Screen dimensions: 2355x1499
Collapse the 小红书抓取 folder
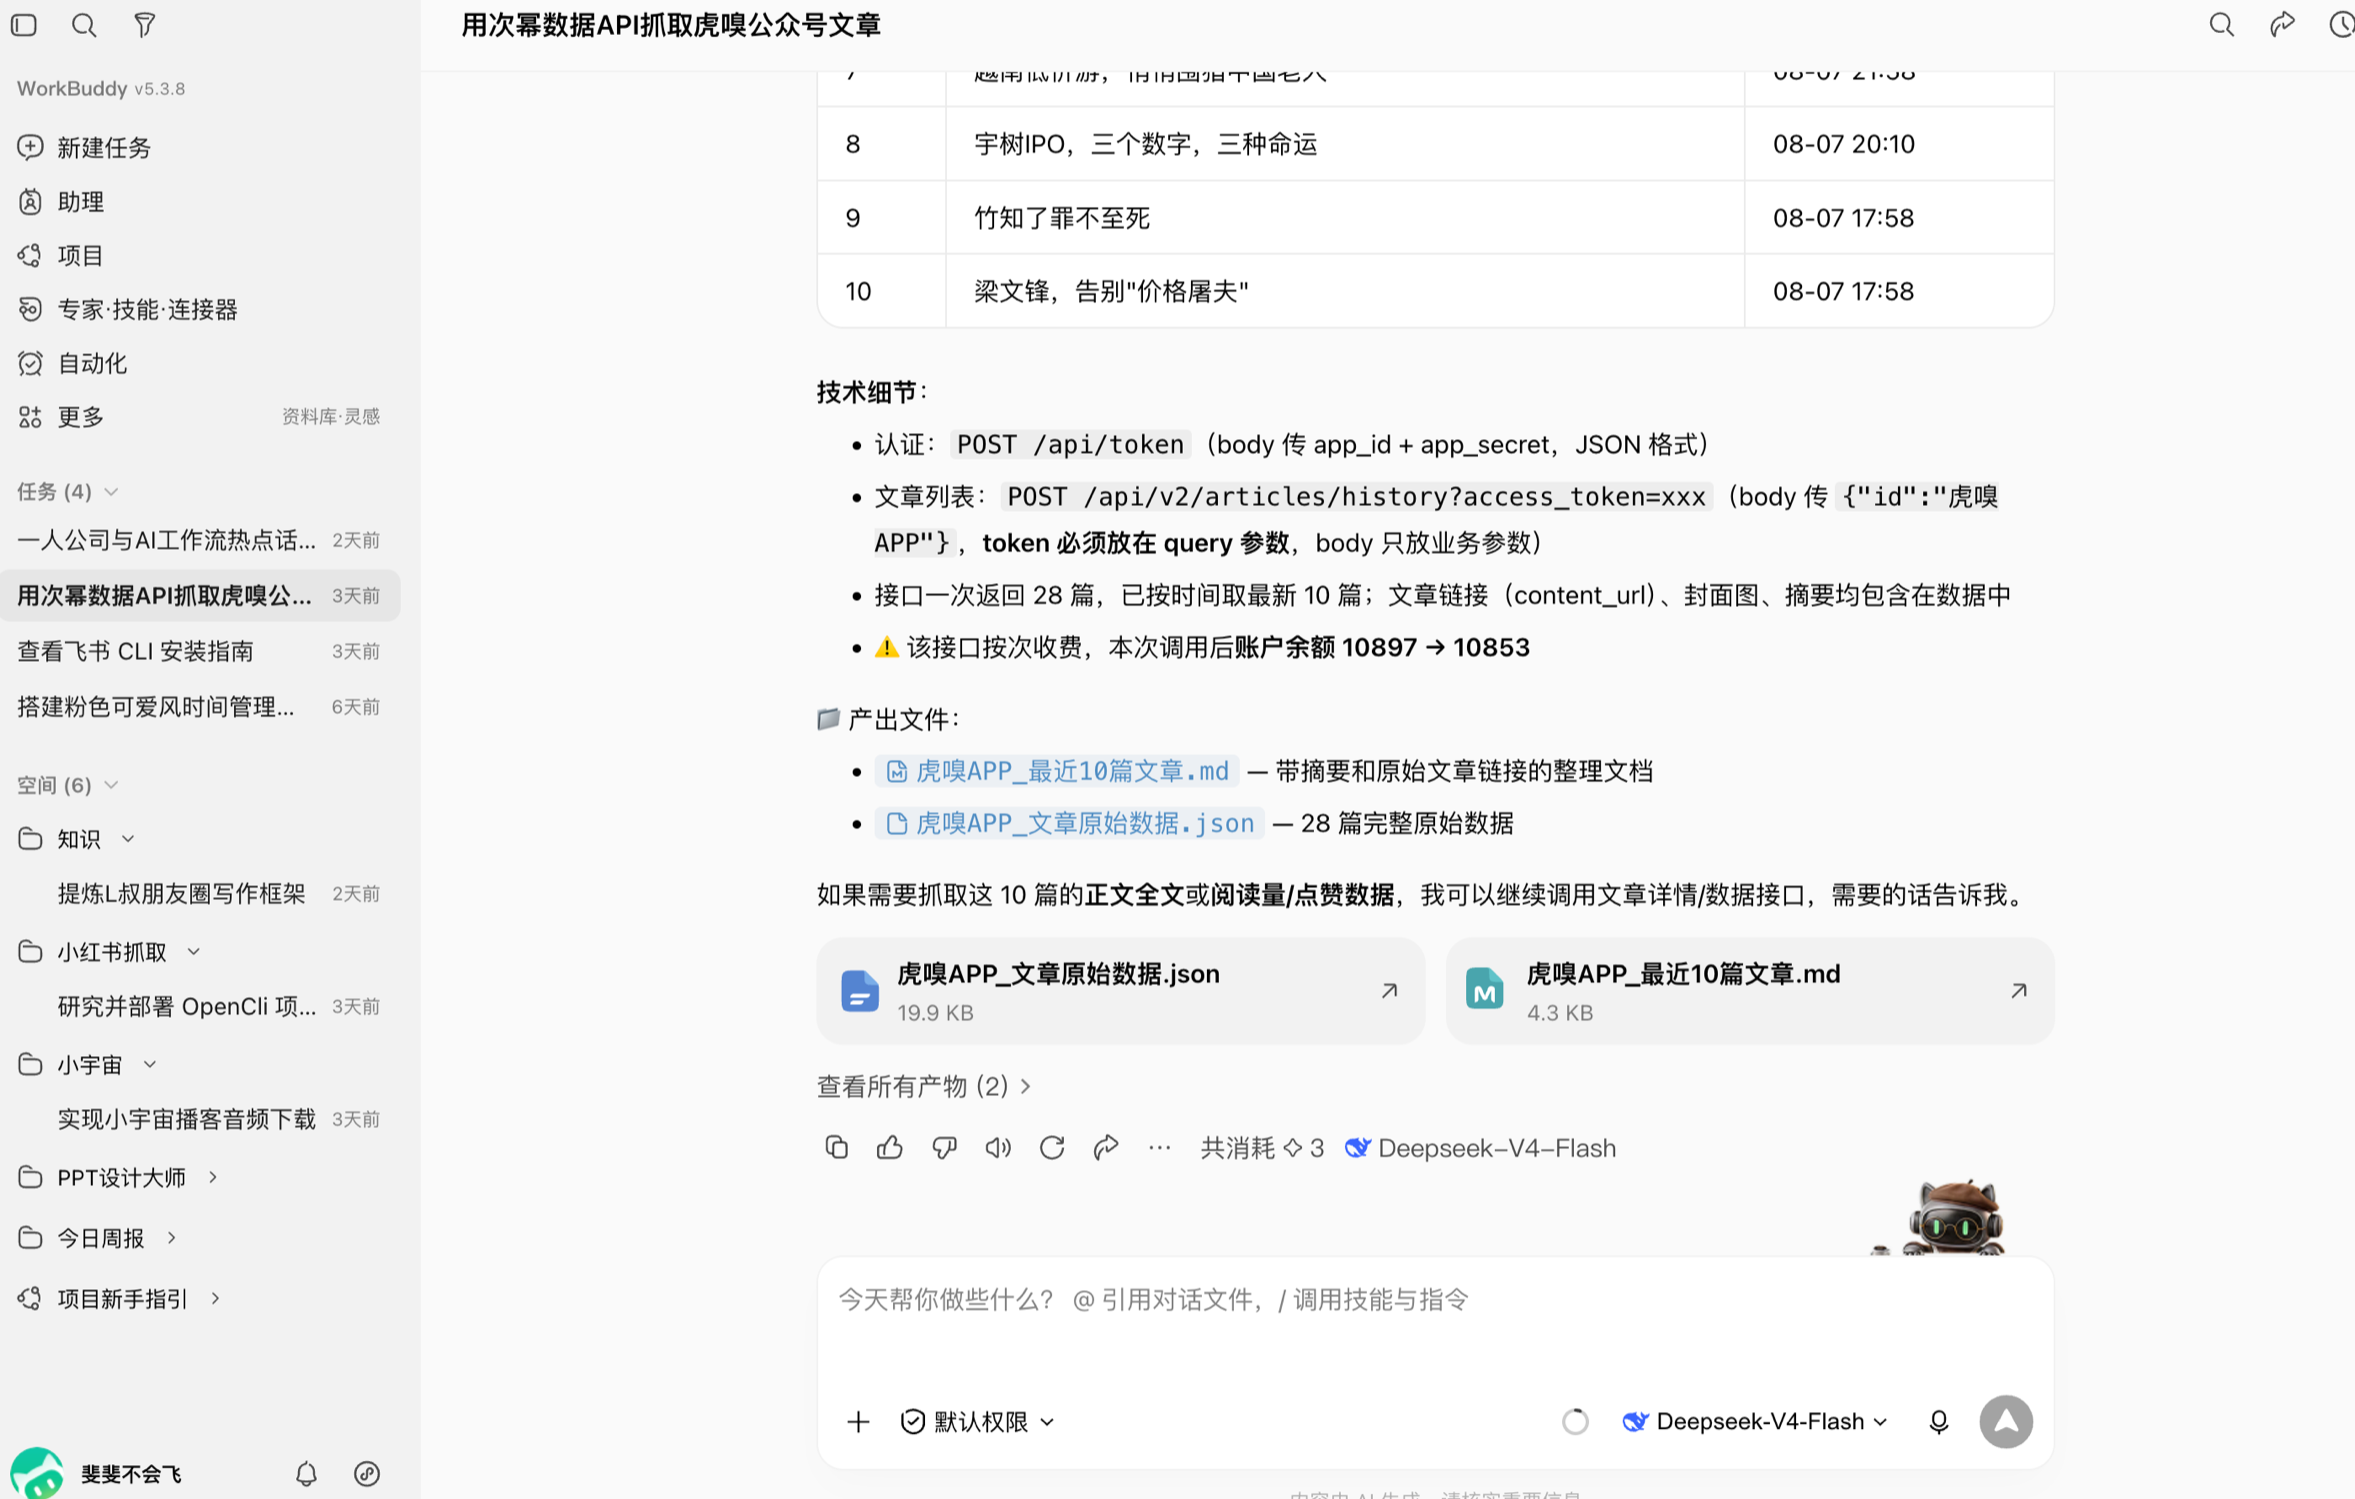[194, 953]
